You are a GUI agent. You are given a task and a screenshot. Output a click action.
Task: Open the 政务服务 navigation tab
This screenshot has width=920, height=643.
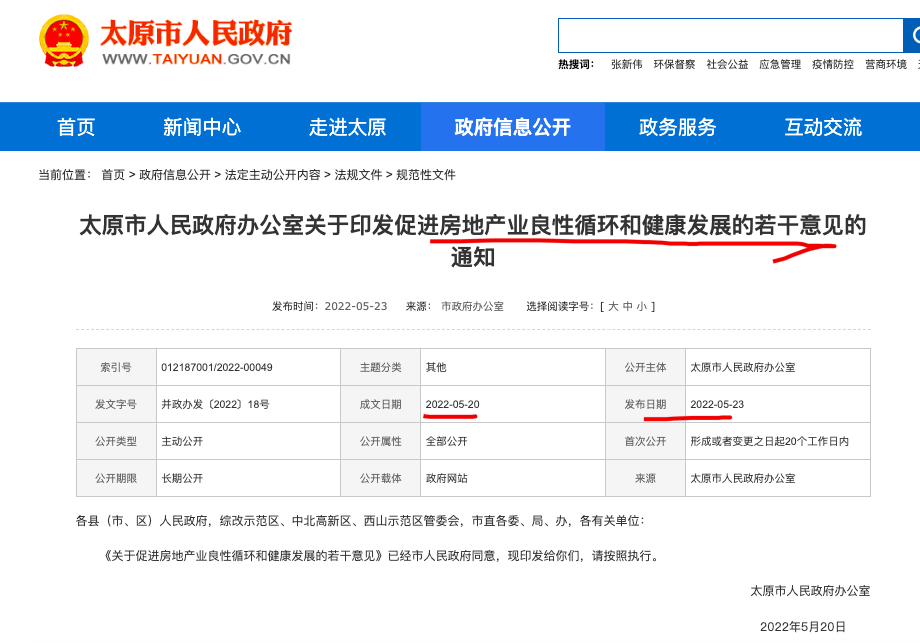coord(678,127)
